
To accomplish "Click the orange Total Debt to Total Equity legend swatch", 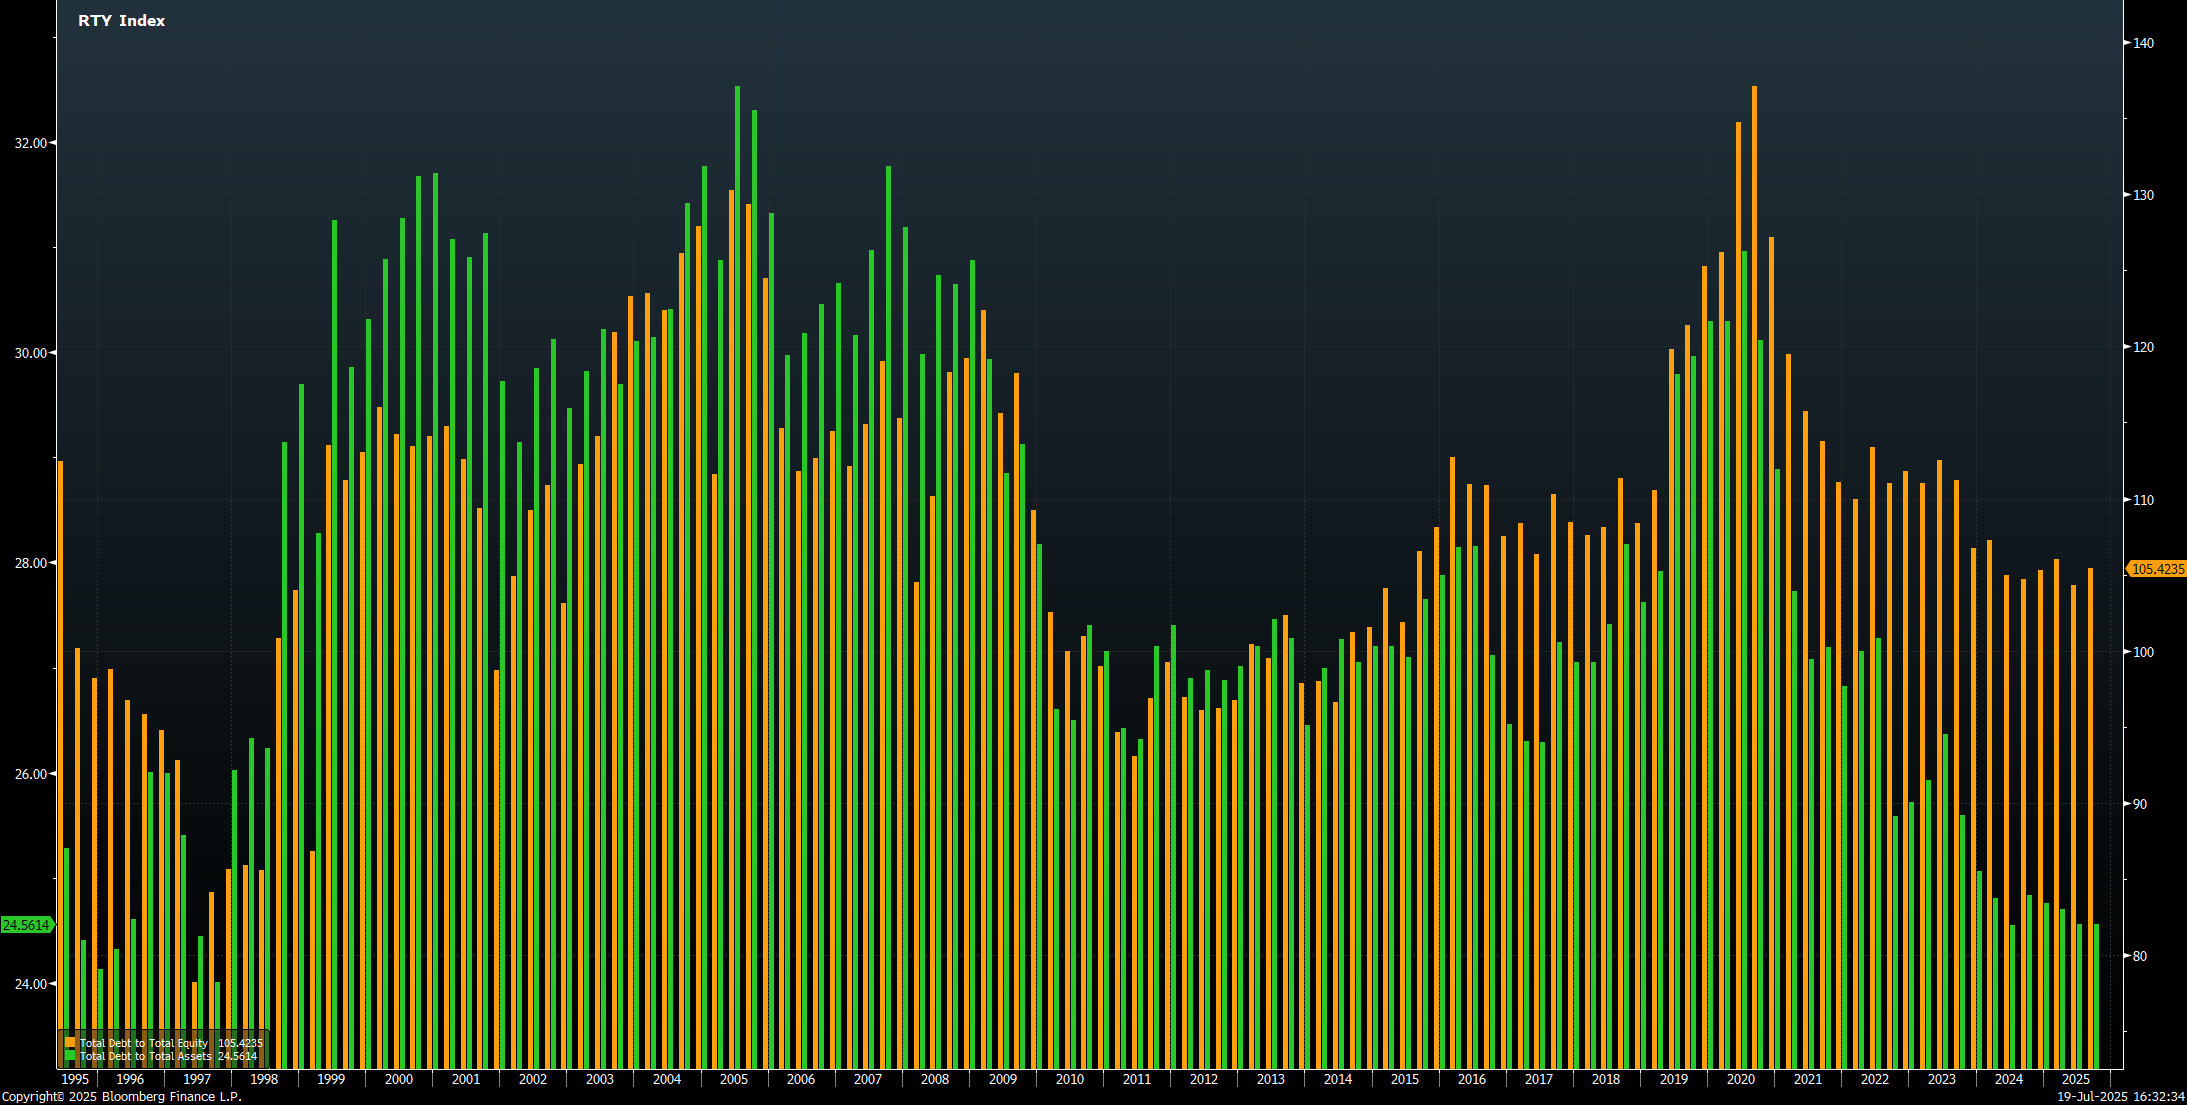I will click(70, 1043).
